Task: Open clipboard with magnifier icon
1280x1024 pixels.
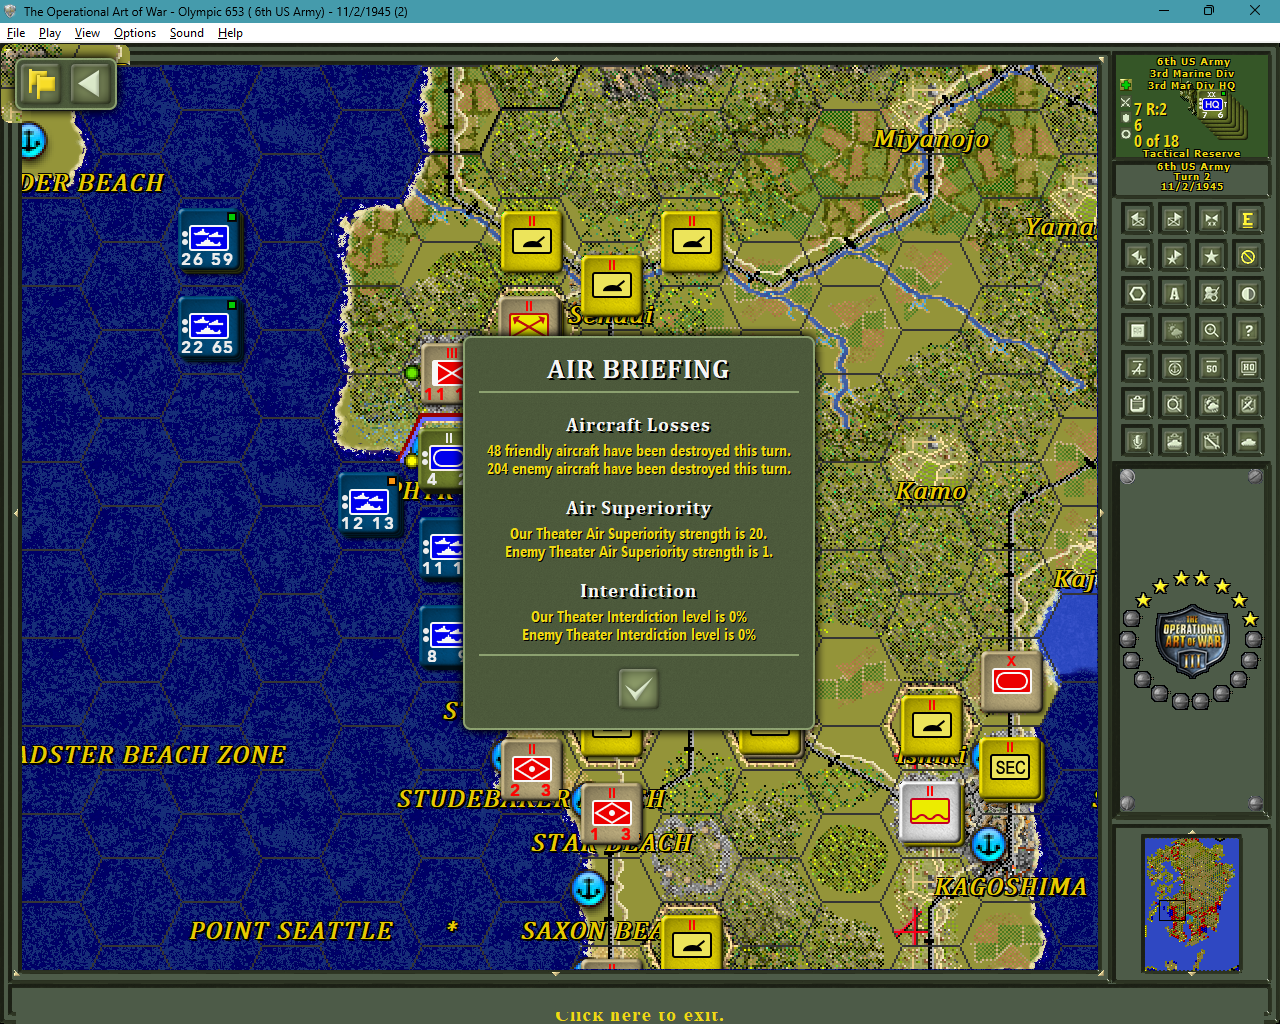Action: [x=1175, y=404]
